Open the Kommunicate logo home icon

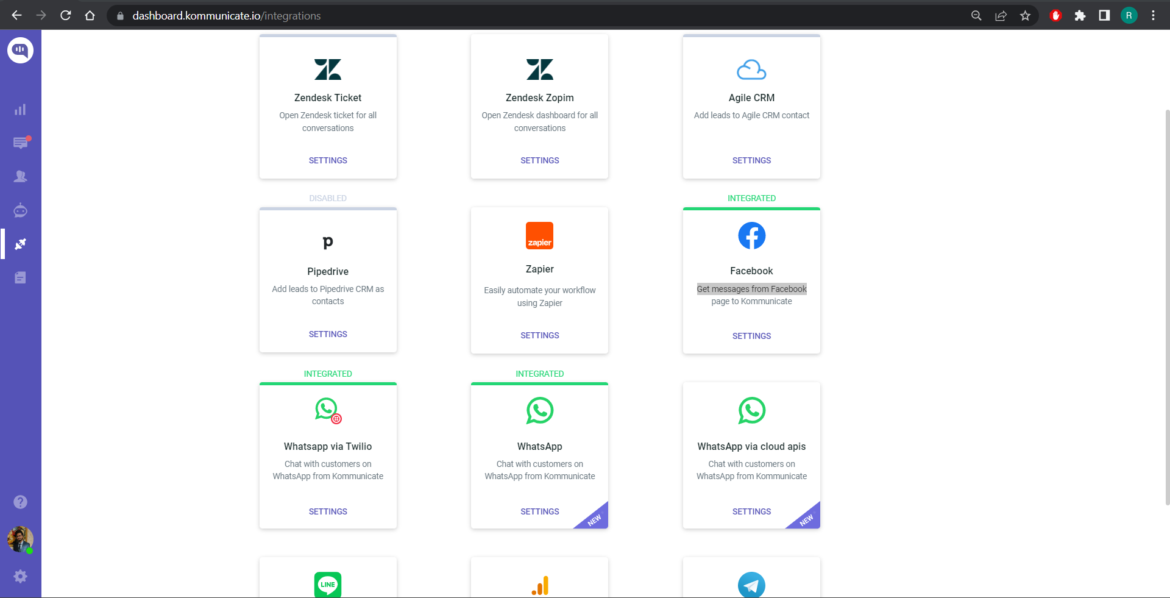coord(20,48)
